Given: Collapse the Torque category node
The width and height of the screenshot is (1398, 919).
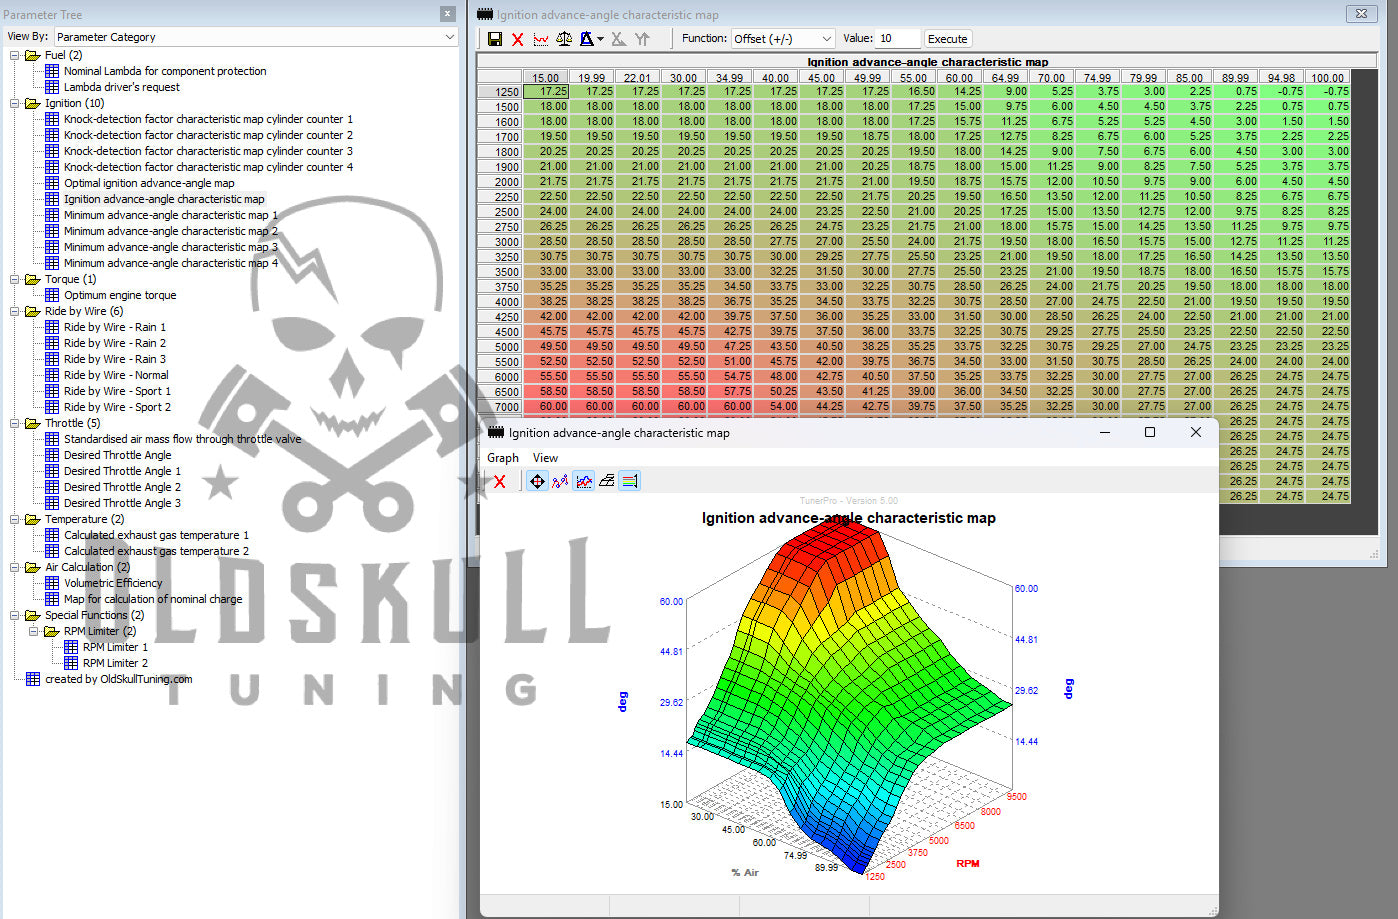Looking at the screenshot, I should click(x=15, y=279).
